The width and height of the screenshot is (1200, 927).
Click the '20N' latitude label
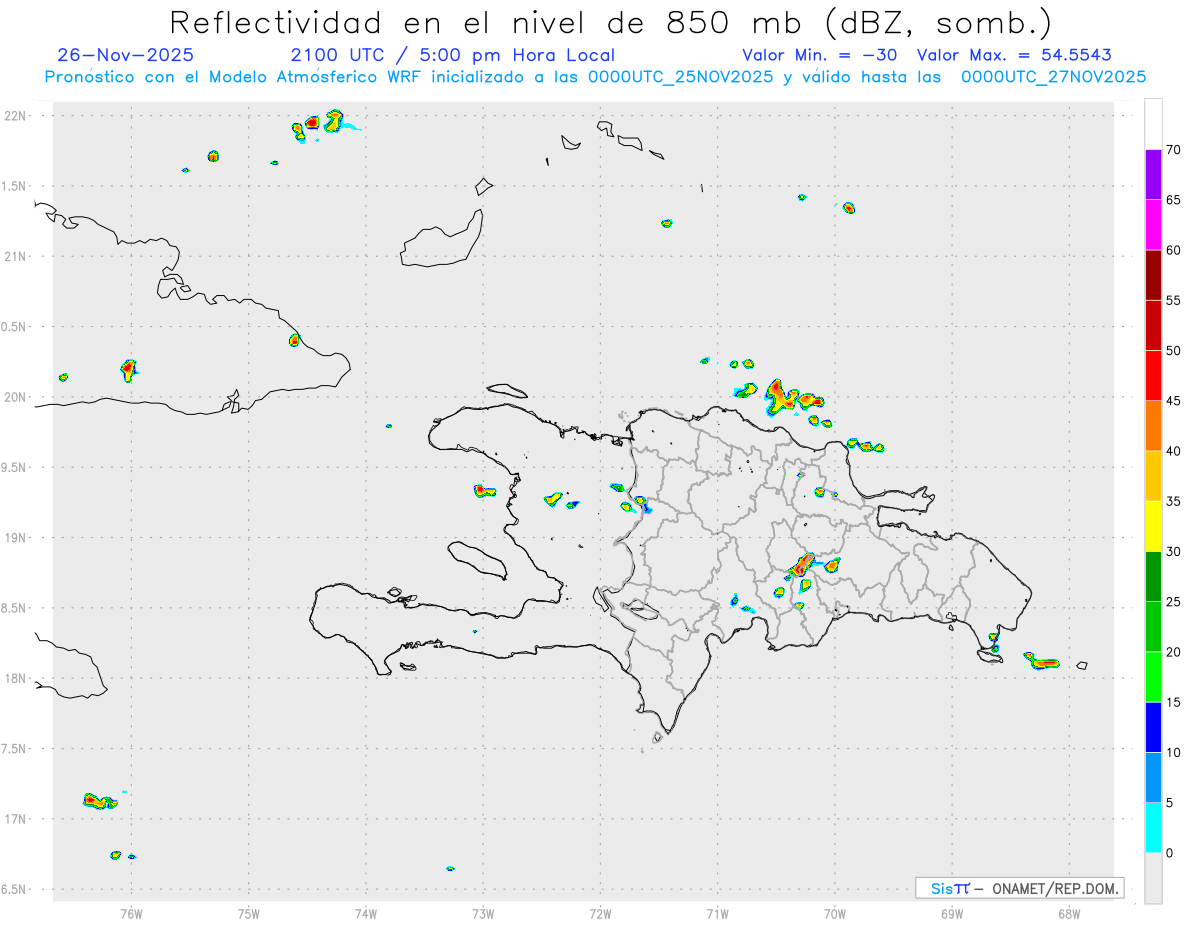(16, 397)
